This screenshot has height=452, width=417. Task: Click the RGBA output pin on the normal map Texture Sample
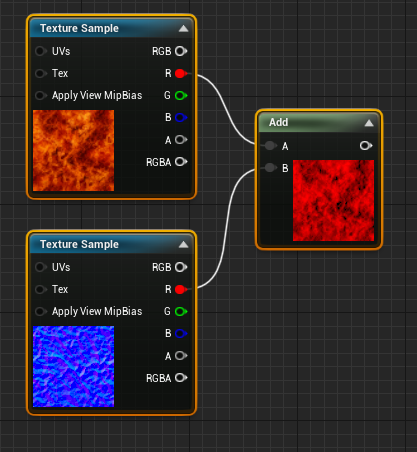coord(181,378)
